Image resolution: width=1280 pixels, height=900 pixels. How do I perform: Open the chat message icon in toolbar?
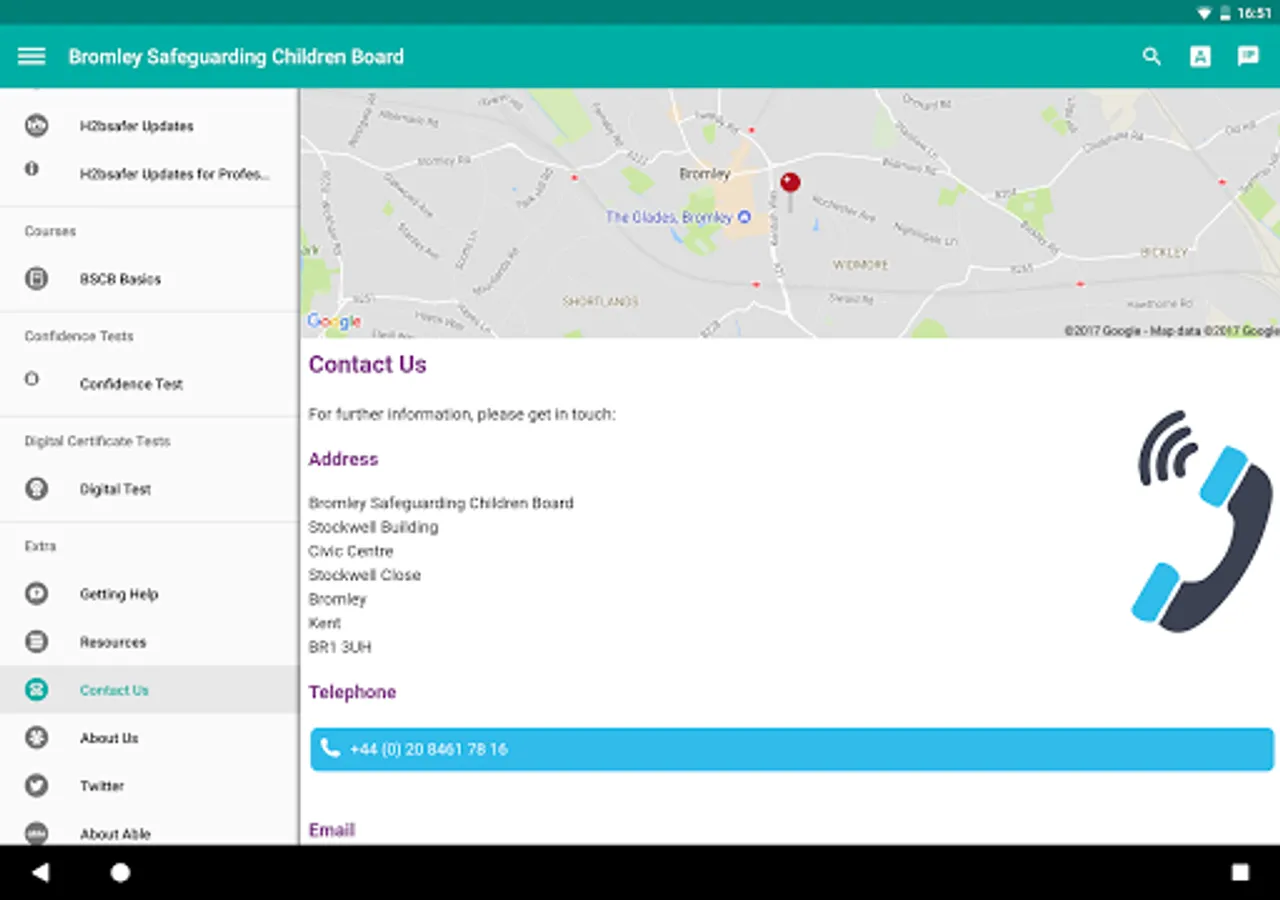[x=1248, y=56]
